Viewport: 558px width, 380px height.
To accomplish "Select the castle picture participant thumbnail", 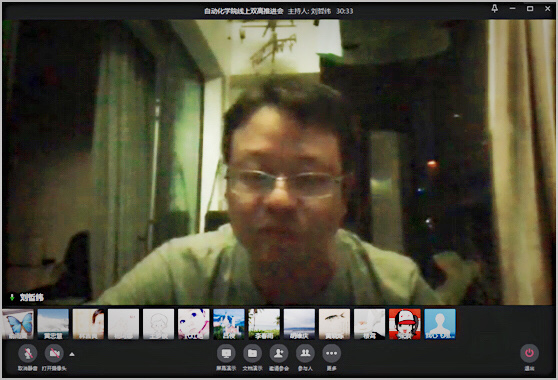I will [x=229, y=324].
